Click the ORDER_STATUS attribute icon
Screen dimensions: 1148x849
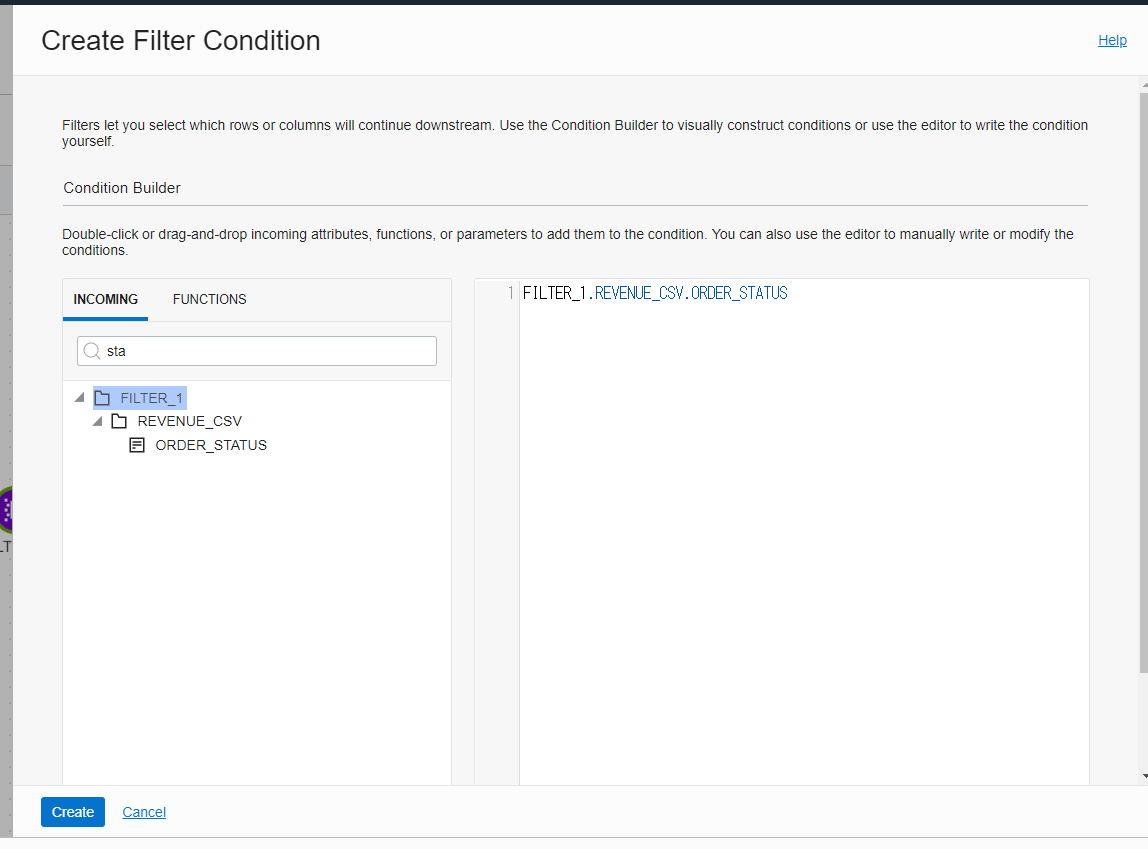point(137,445)
